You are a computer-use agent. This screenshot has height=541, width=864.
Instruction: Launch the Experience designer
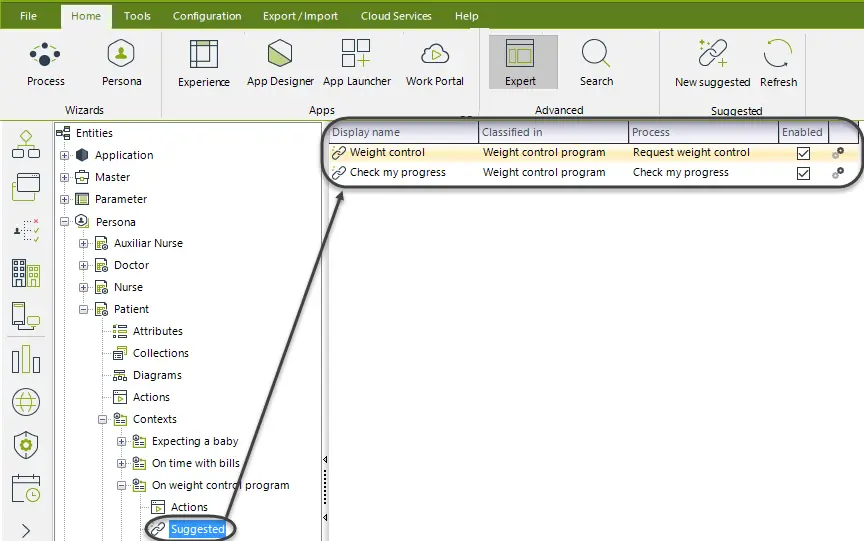(x=203, y=64)
